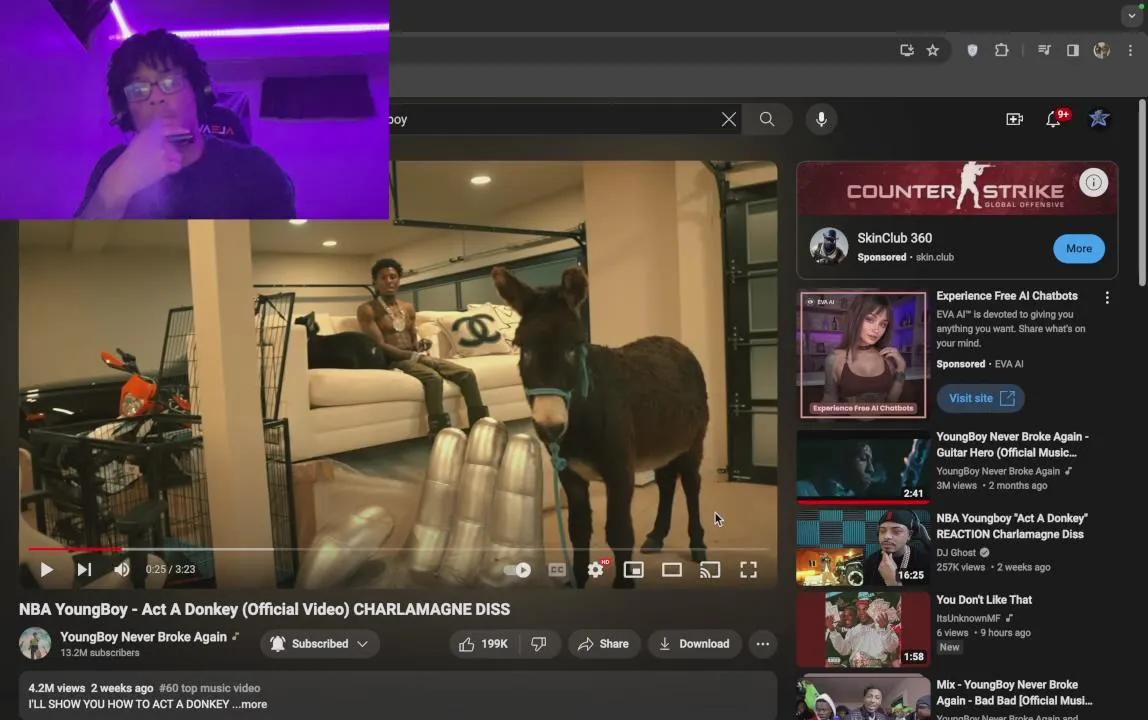Open YoungBoy Never Broke Again channel name

point(144,637)
